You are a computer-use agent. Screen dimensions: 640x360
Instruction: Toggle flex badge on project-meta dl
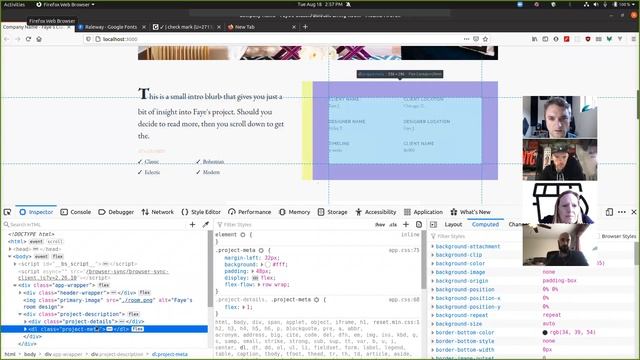pyautogui.click(x=138, y=329)
